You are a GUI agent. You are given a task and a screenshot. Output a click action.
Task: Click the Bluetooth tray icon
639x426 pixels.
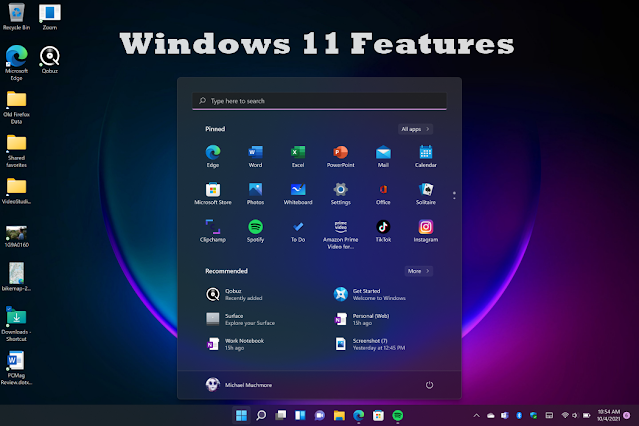[x=519, y=415]
